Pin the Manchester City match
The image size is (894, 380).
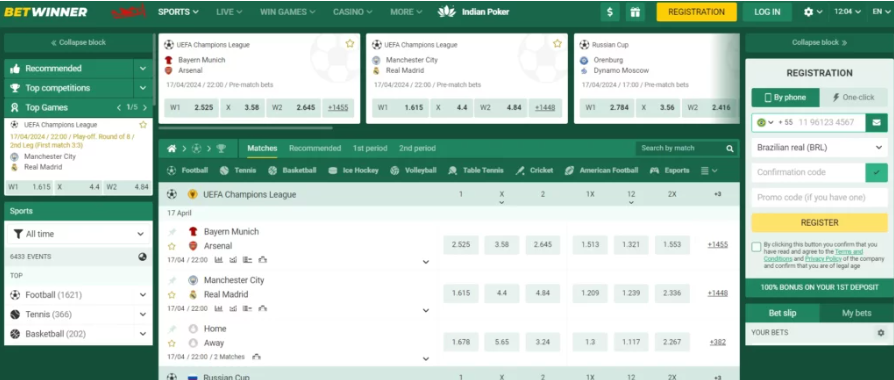coord(172,280)
